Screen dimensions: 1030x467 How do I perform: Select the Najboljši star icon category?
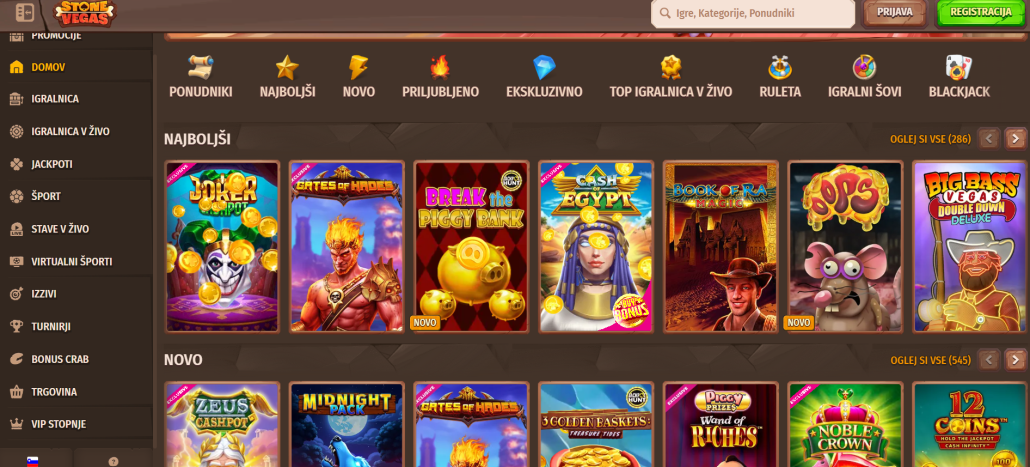click(x=287, y=78)
